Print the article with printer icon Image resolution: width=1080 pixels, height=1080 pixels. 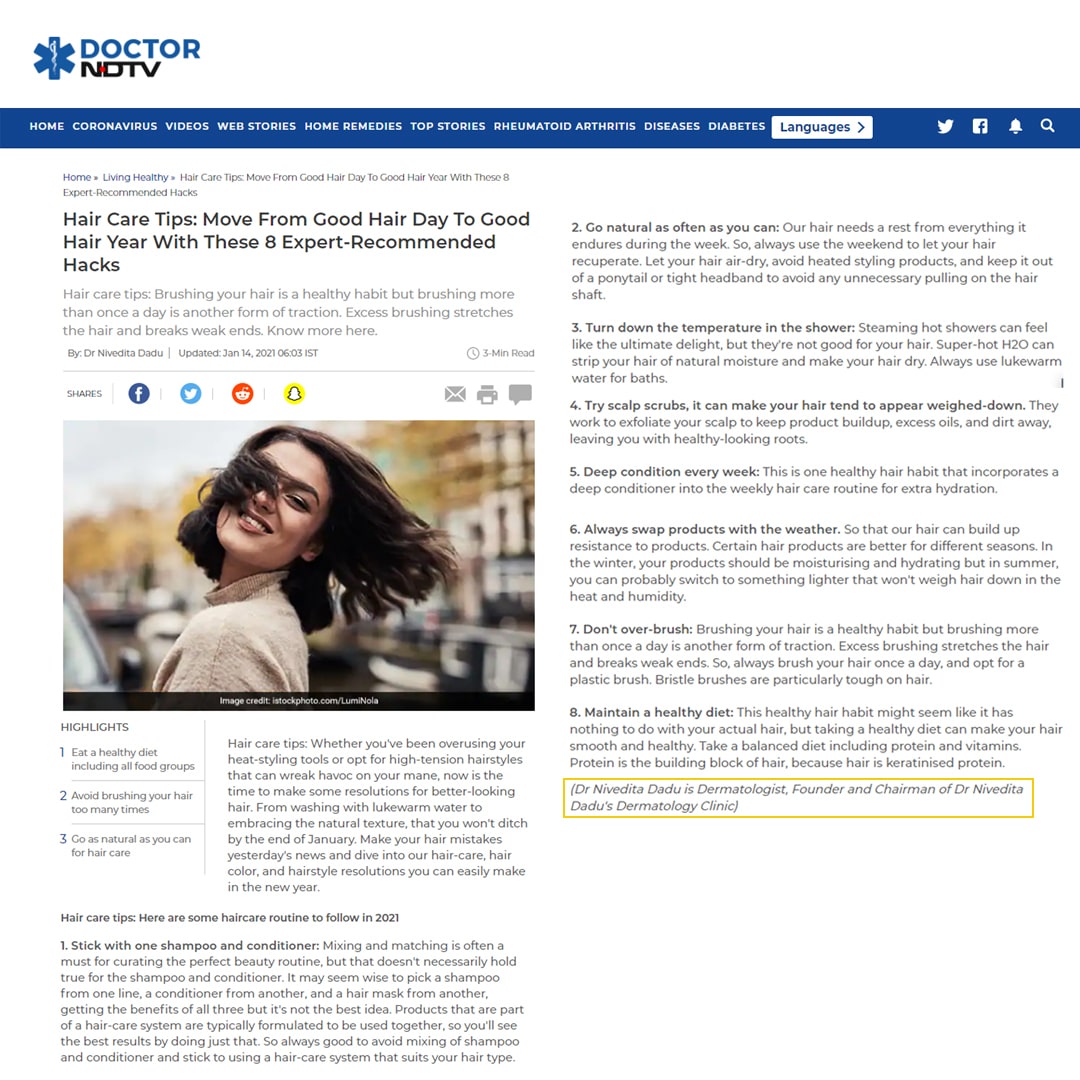[x=487, y=395]
